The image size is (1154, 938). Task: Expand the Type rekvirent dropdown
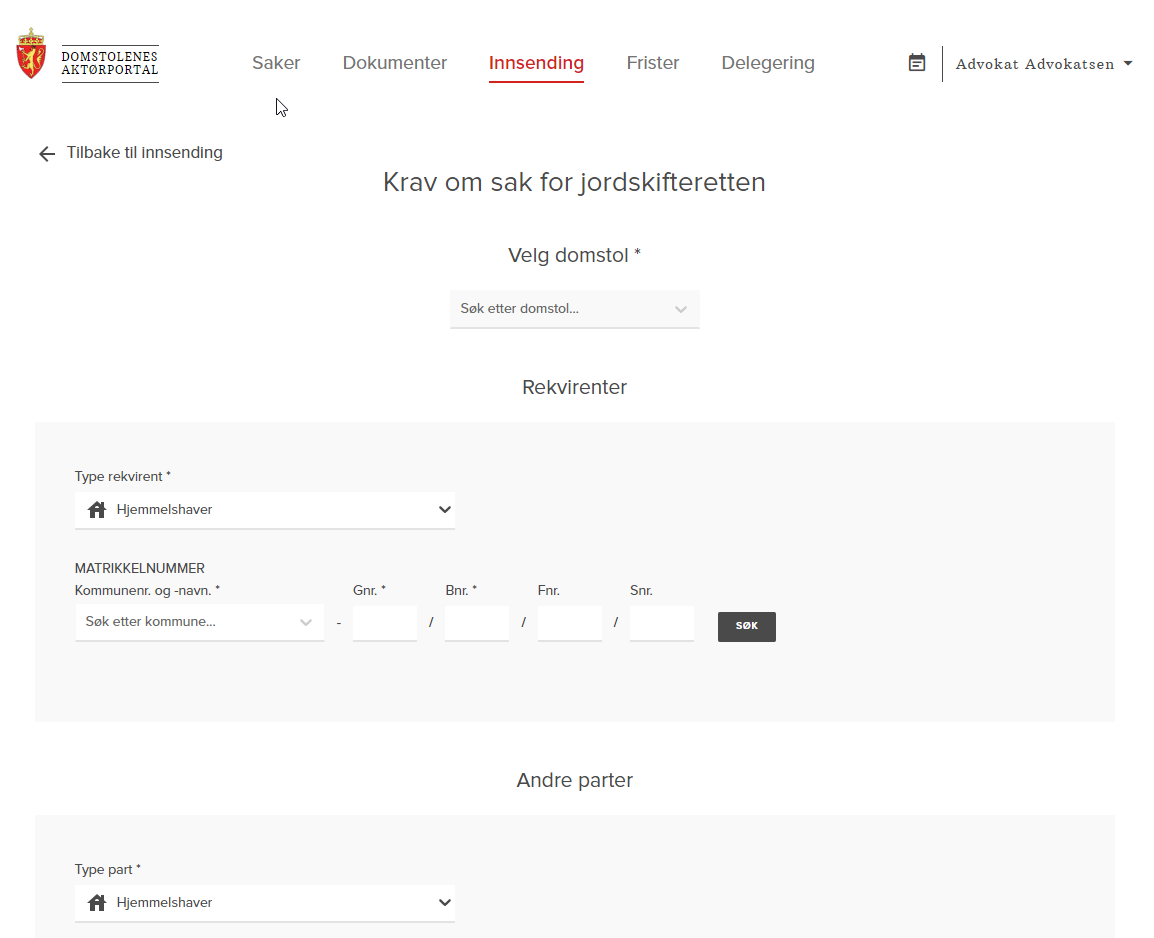(x=265, y=510)
